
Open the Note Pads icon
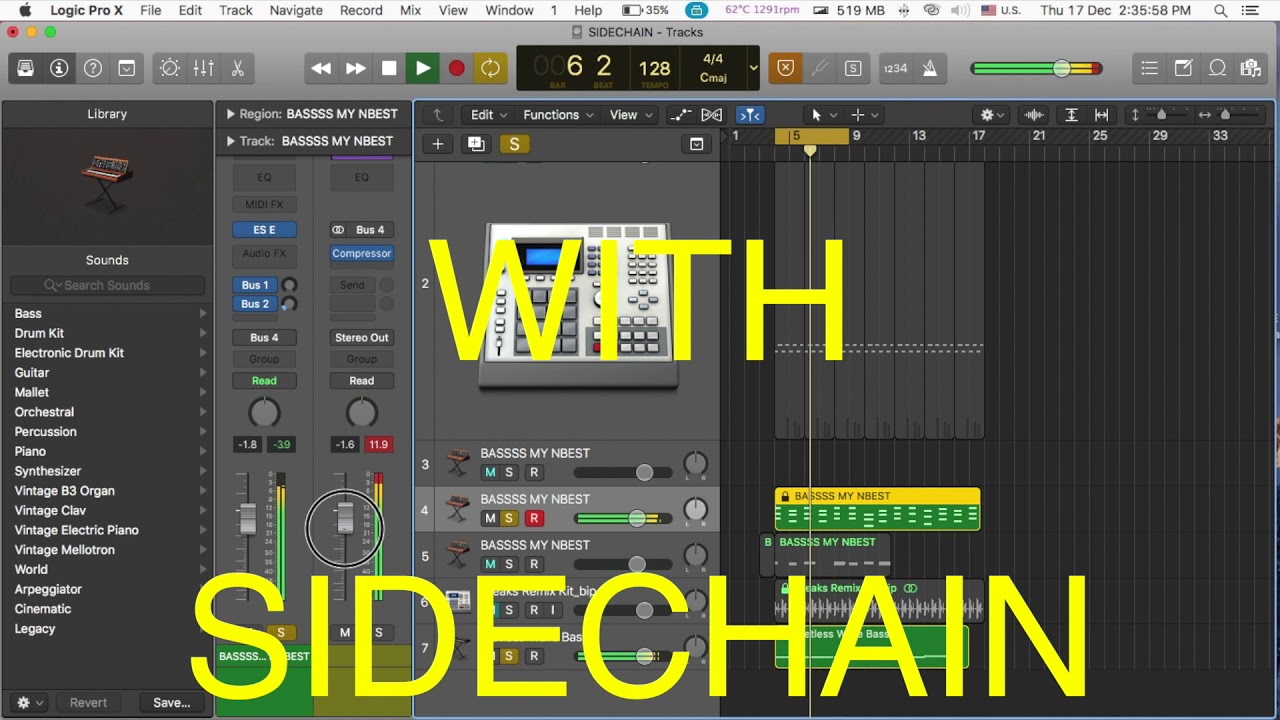[x=1183, y=68]
